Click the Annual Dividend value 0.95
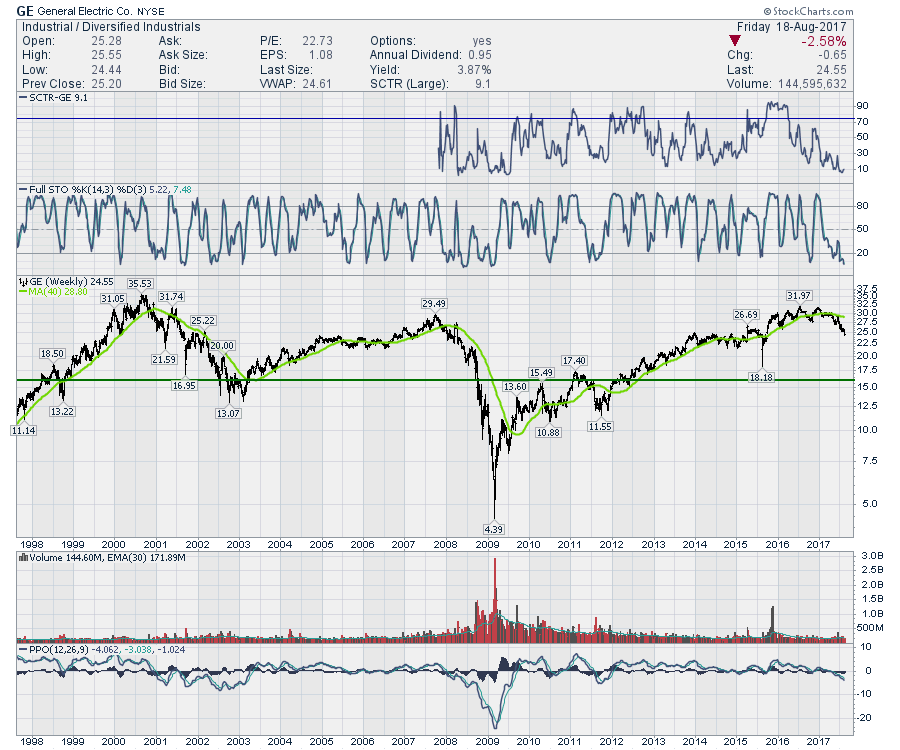Viewport: 900px width, 750px height. (x=480, y=55)
